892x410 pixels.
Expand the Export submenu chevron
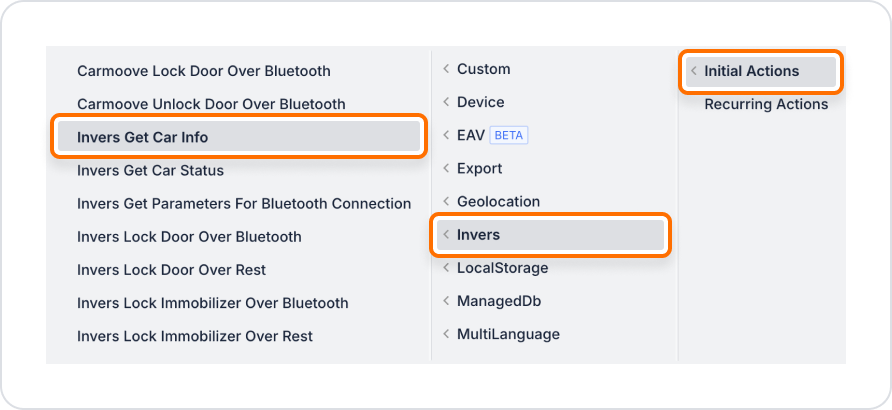[x=446, y=168]
